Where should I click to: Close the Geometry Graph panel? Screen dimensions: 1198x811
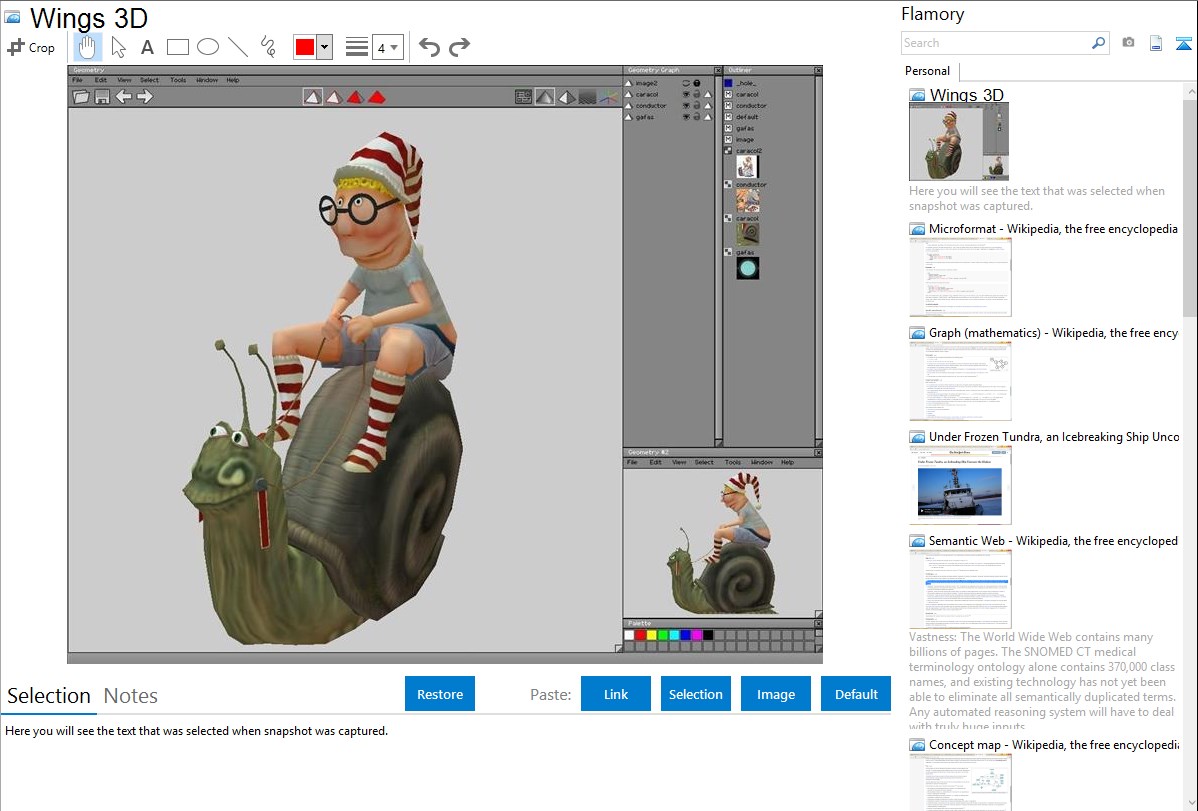pyautogui.click(x=717, y=70)
